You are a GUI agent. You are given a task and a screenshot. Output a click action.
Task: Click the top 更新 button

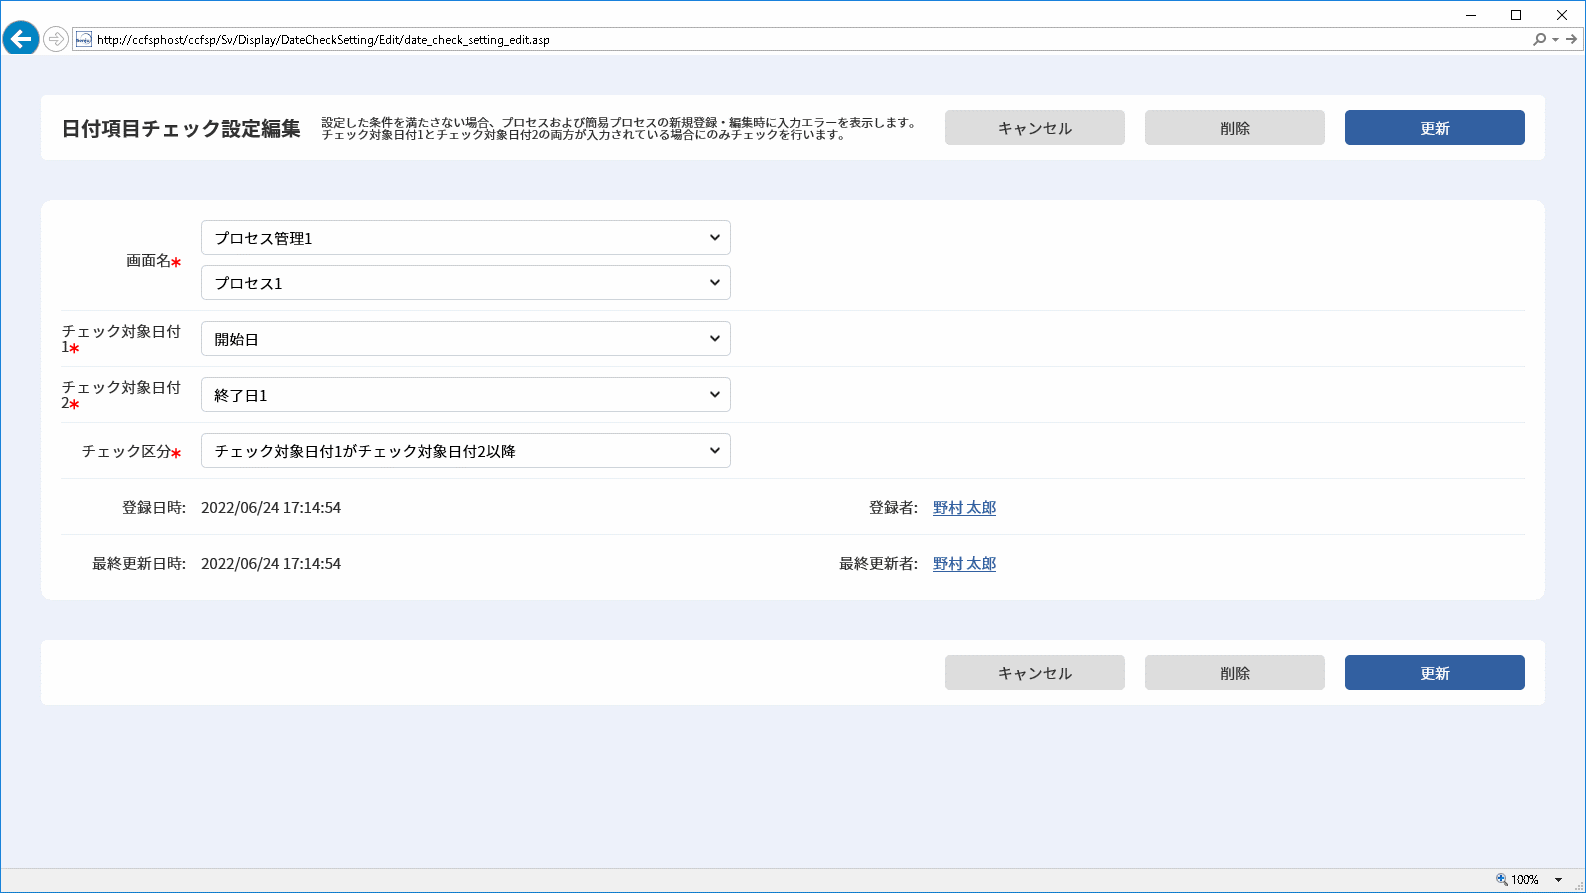tap(1435, 128)
